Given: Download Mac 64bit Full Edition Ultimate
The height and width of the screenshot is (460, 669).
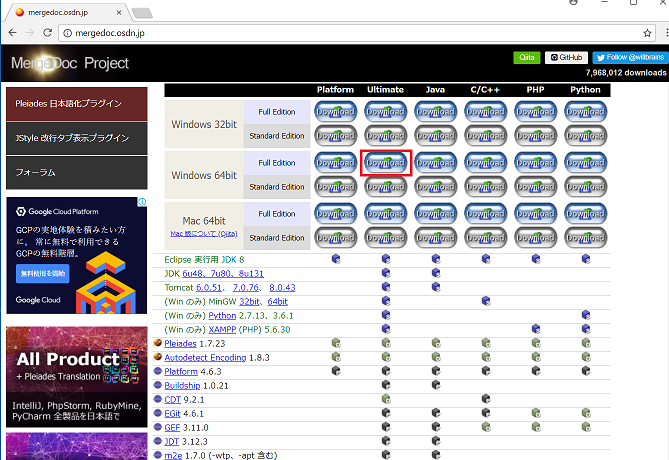Looking at the screenshot, I should [385, 213].
